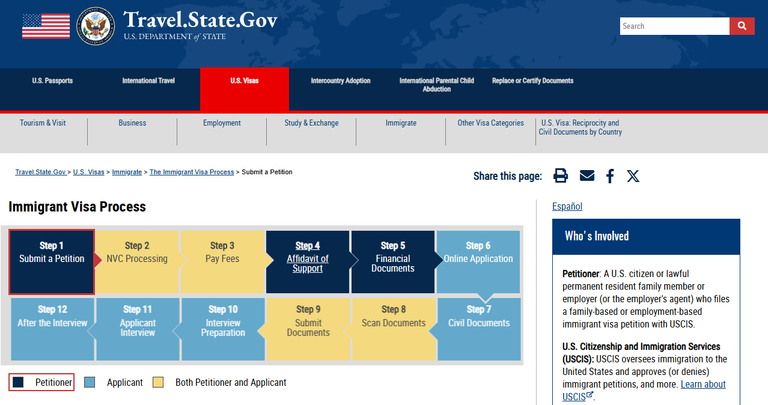Open Other Visa Categories section
Image resolution: width=768 pixels, height=405 pixels.
(x=490, y=123)
